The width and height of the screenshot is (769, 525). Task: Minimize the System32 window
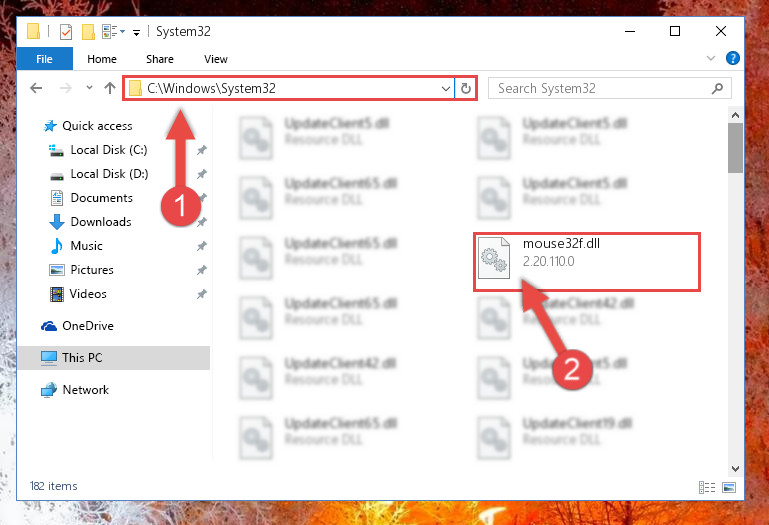click(630, 31)
